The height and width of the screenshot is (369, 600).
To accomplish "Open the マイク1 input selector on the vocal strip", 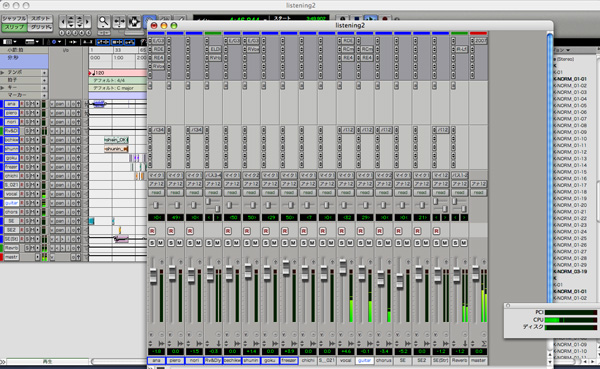I will (346, 175).
